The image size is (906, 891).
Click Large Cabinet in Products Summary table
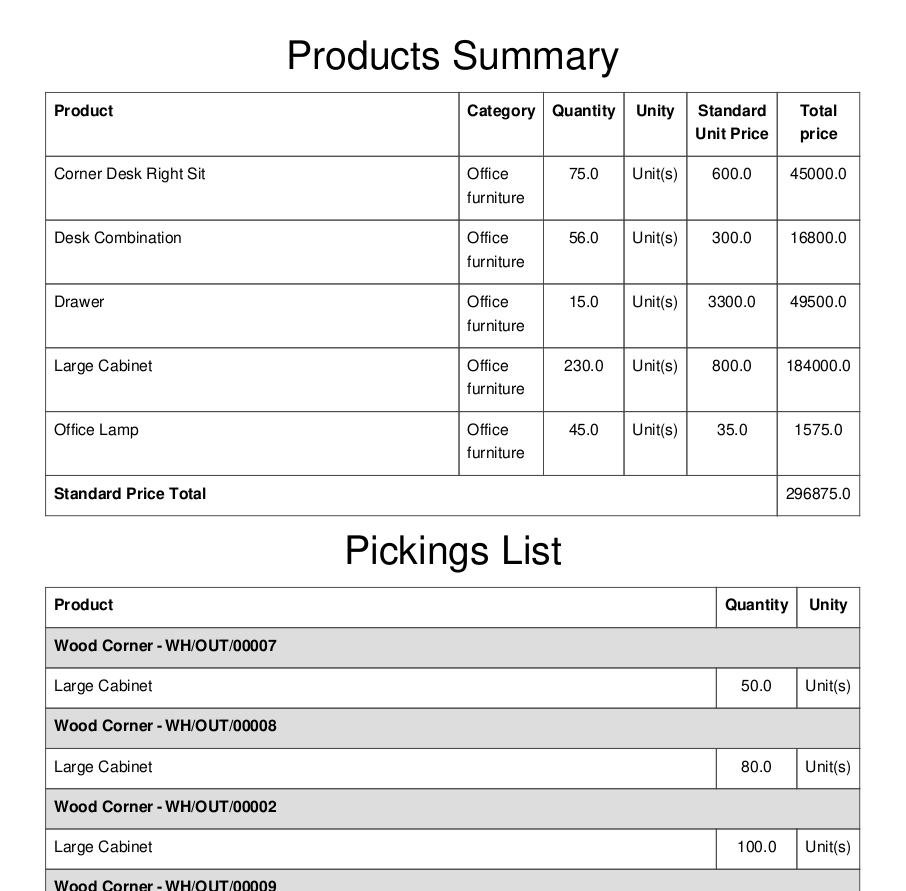coord(103,366)
